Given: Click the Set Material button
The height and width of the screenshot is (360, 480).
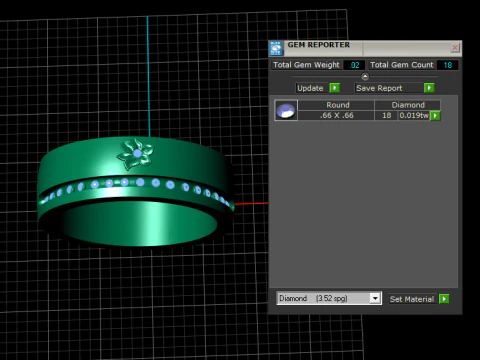Looking at the screenshot, I should click(412, 299).
